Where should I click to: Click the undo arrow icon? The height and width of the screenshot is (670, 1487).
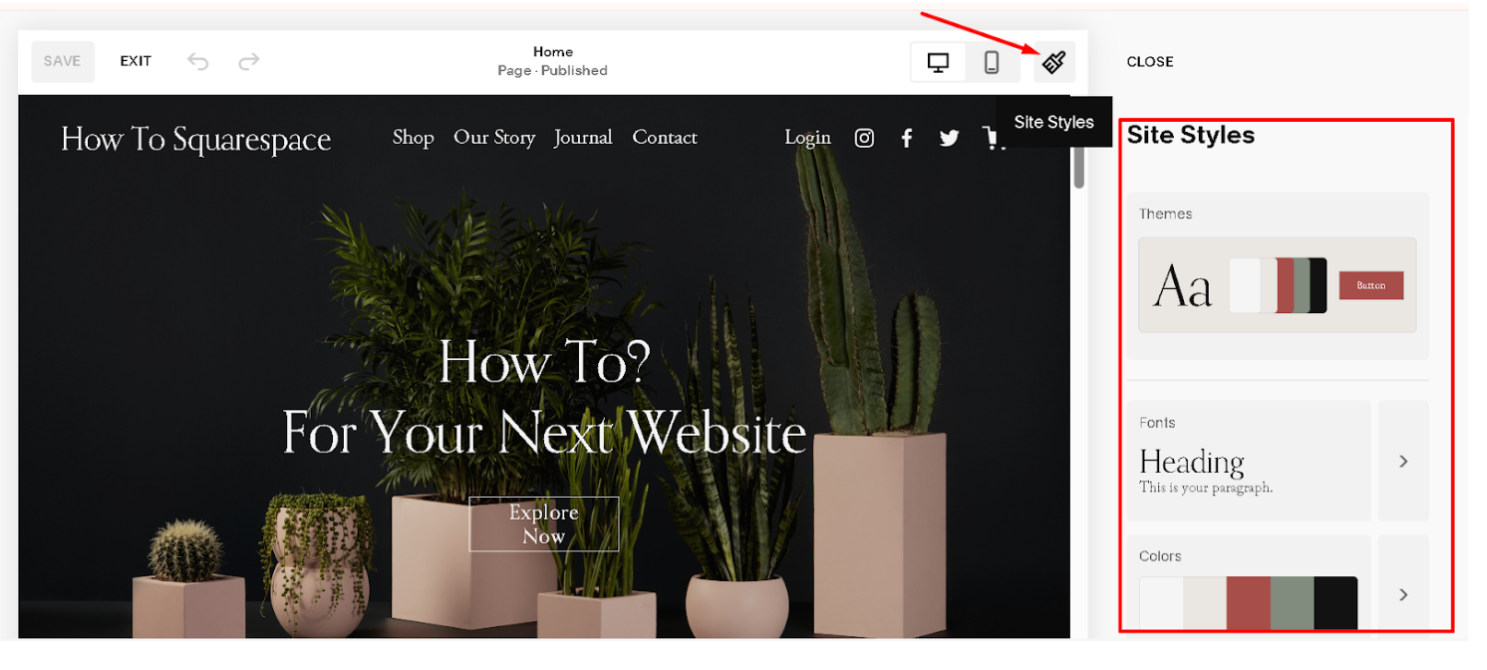[198, 62]
